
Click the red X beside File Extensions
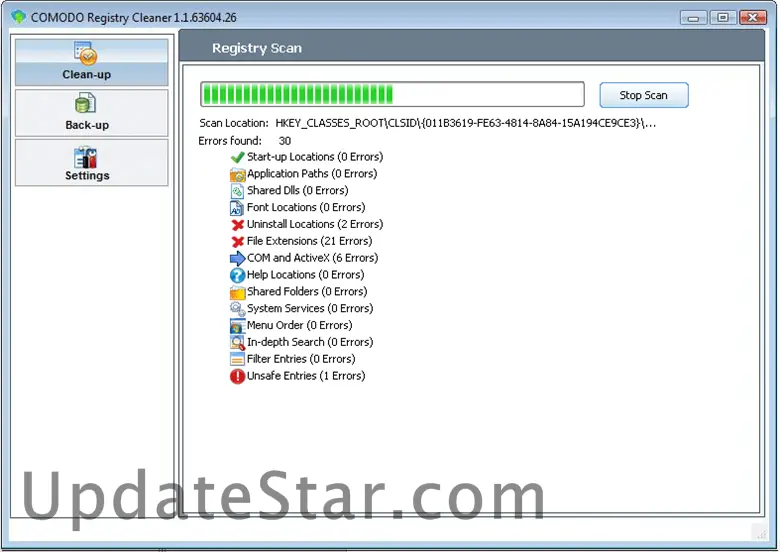coord(237,242)
